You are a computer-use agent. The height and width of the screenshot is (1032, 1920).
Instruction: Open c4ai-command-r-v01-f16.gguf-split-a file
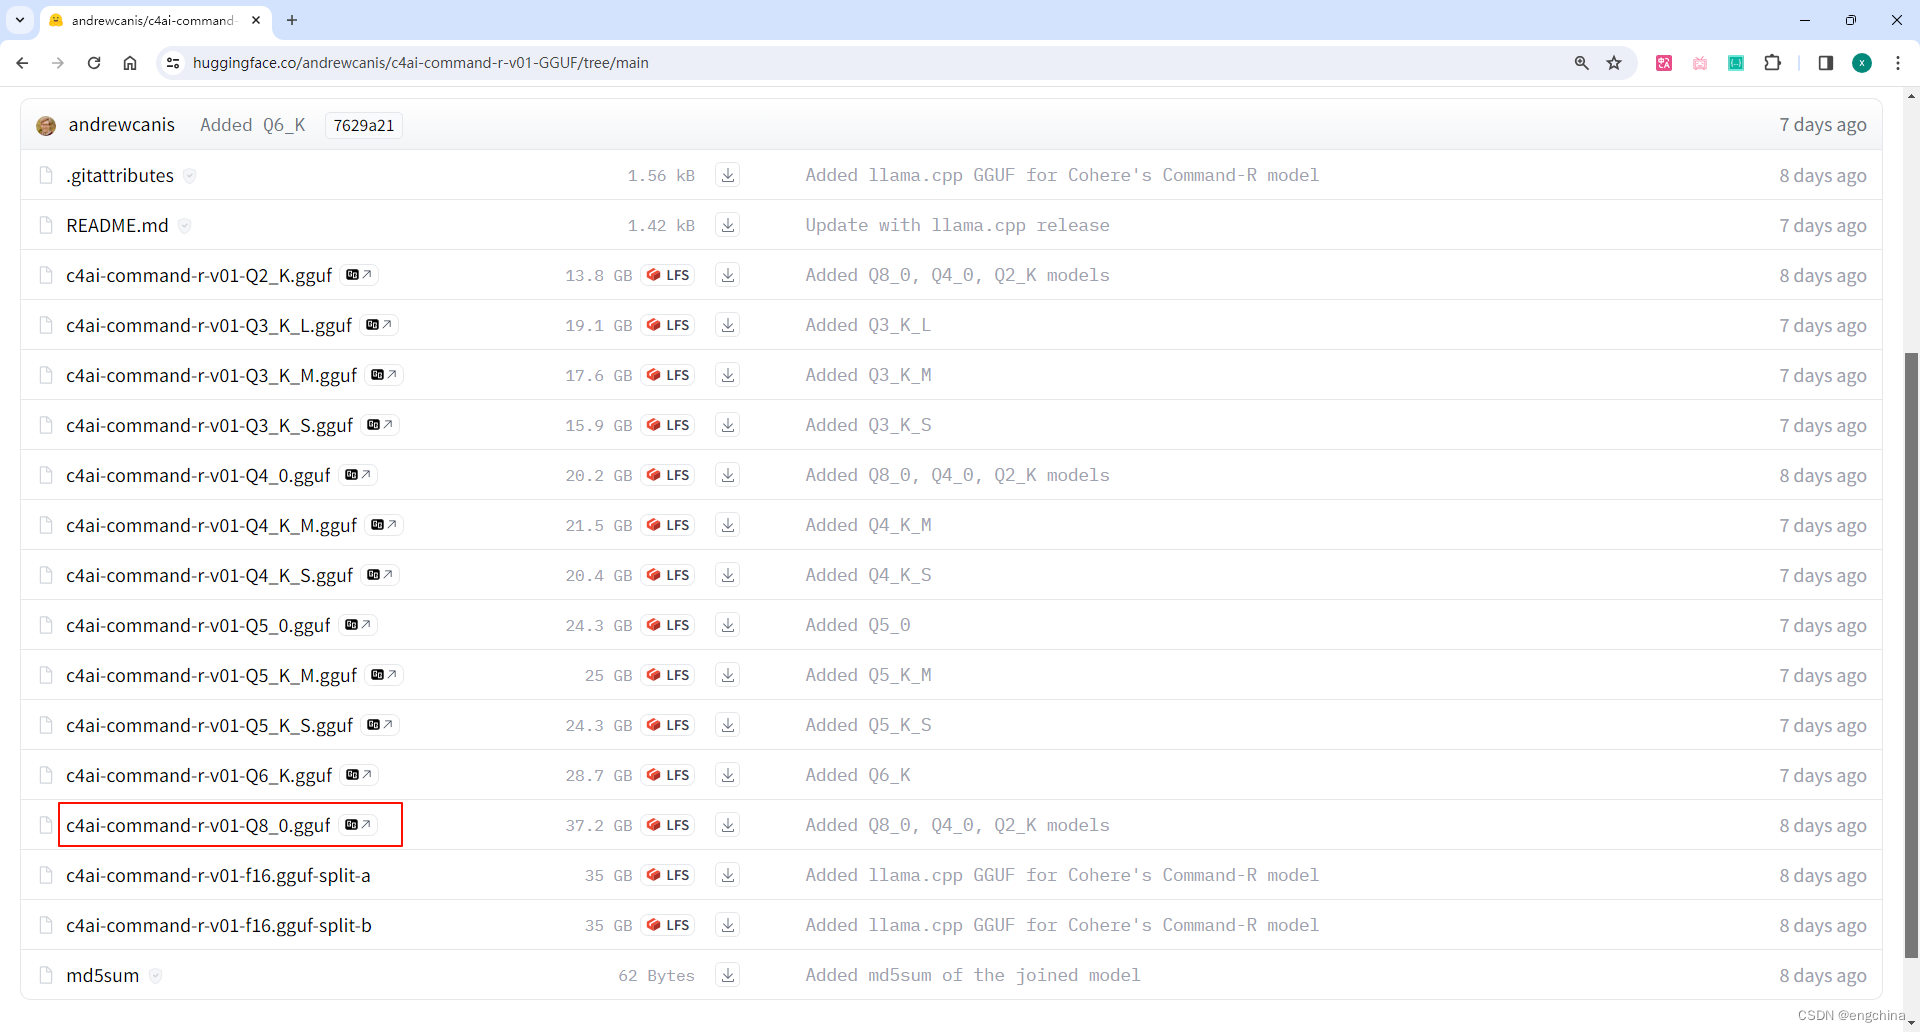pyautogui.click(x=218, y=875)
